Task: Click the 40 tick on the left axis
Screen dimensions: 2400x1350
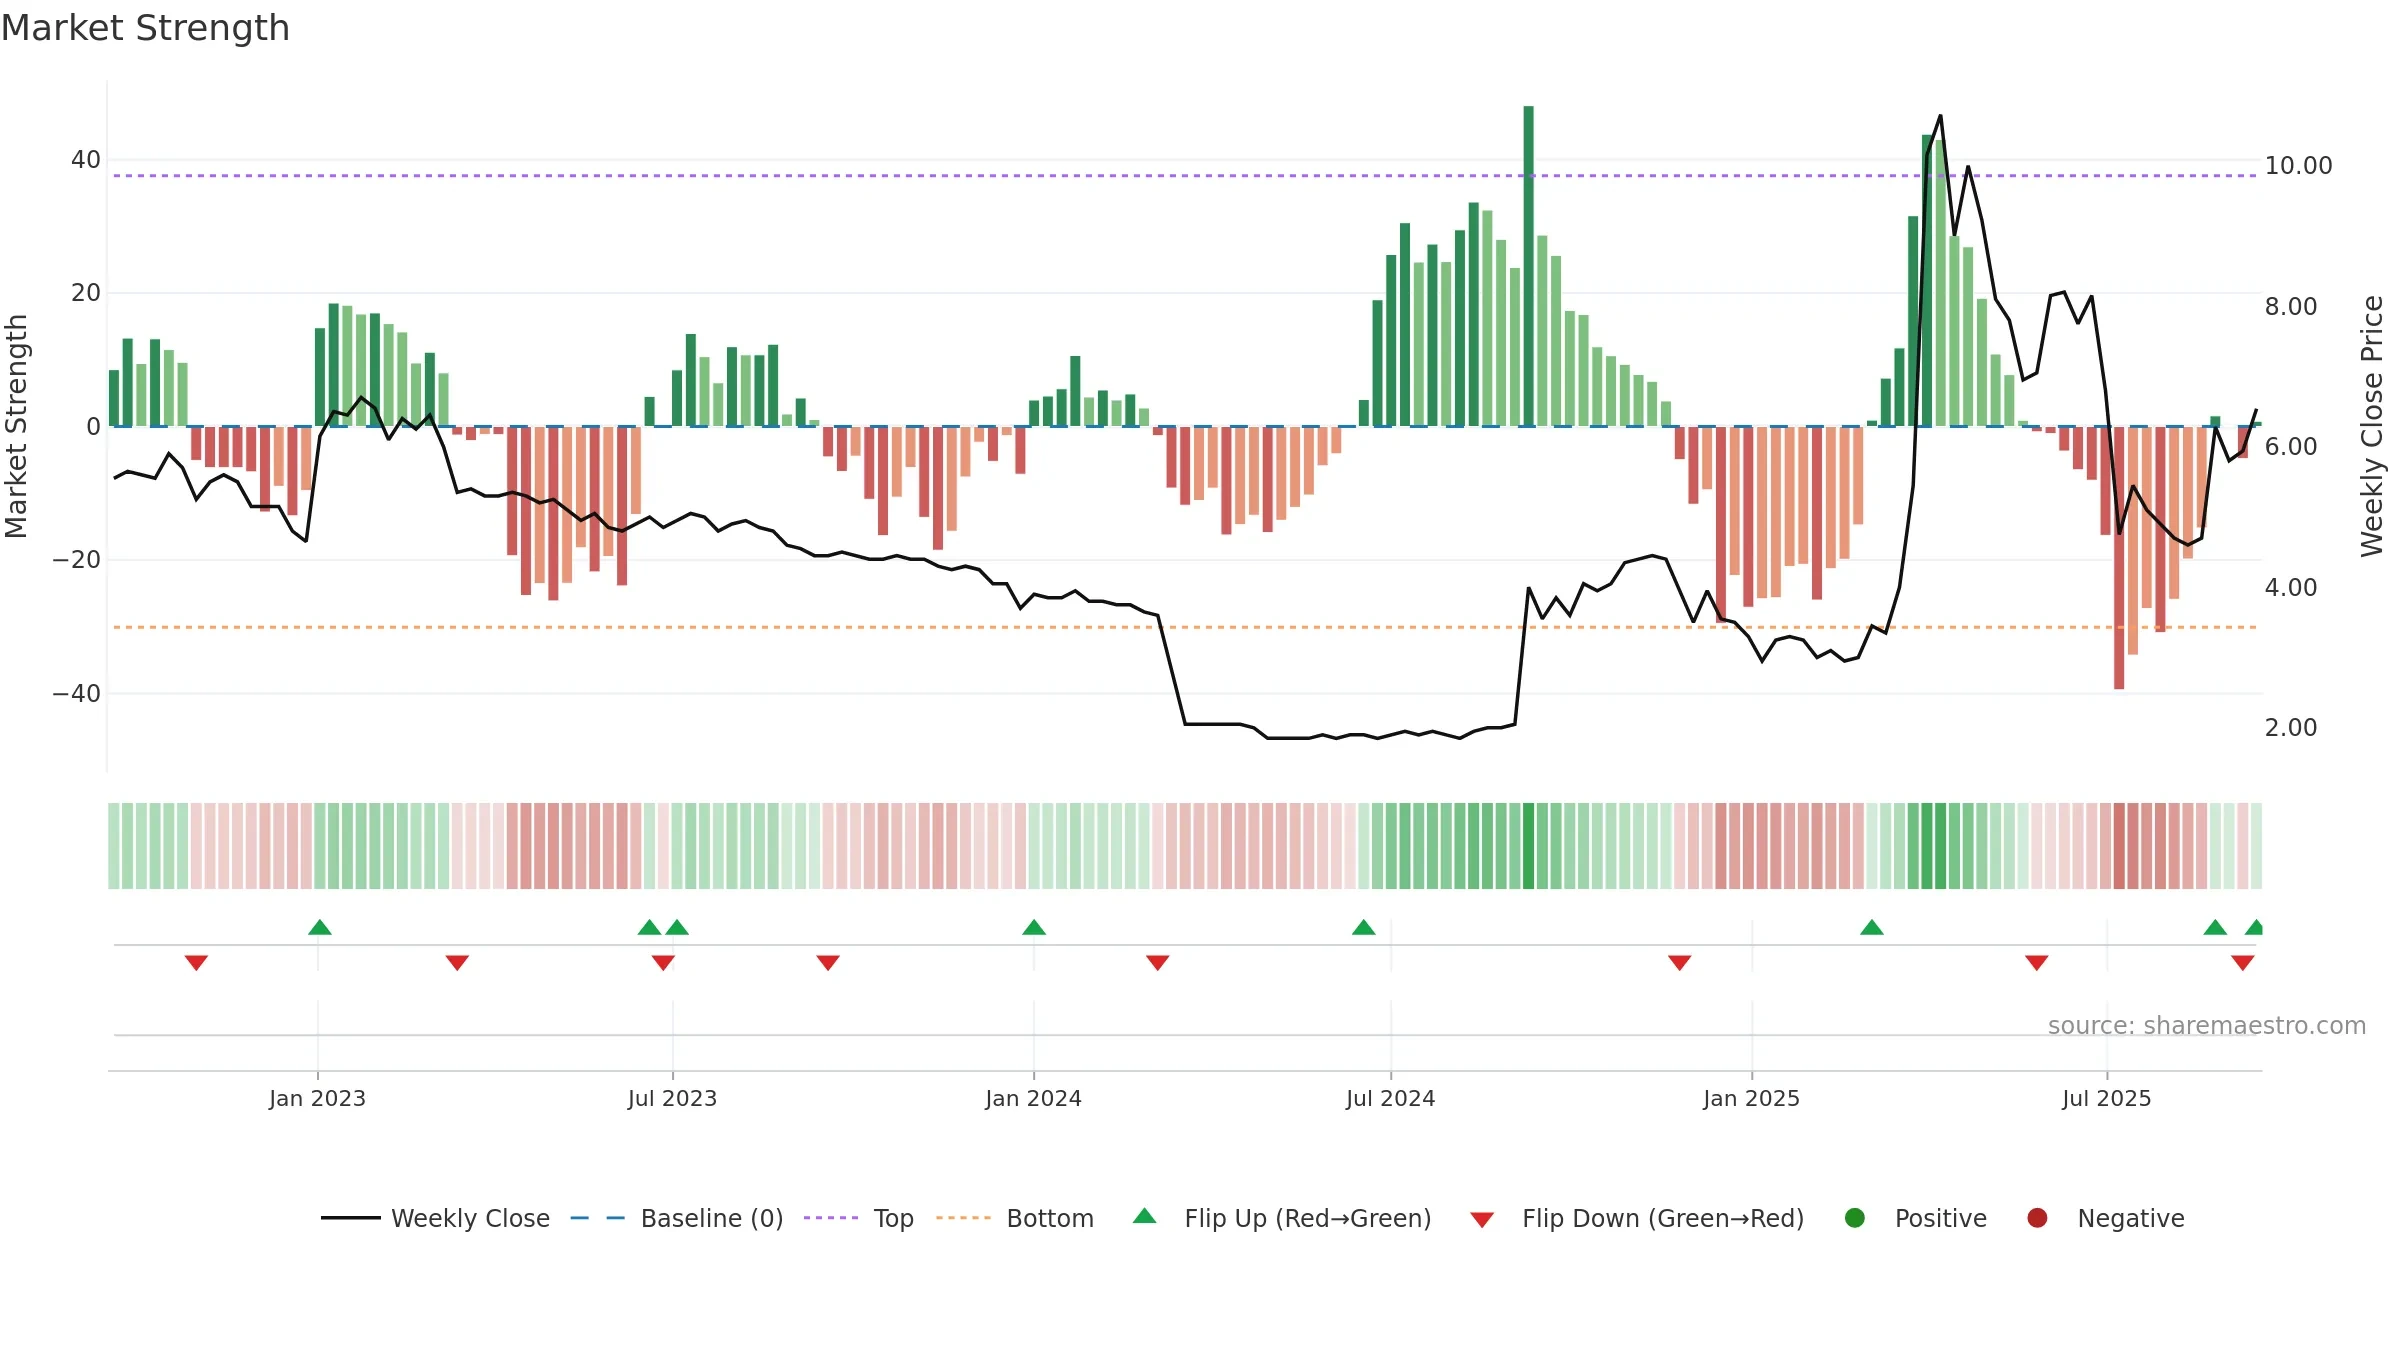Action: click(x=86, y=160)
